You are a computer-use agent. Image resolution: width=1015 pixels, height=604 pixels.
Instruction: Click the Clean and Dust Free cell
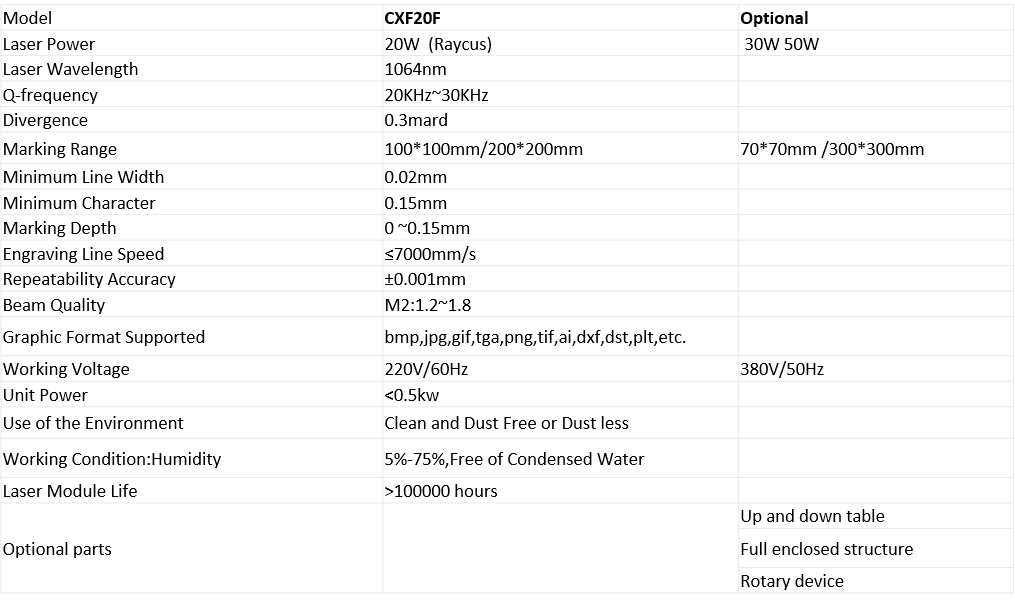point(506,423)
